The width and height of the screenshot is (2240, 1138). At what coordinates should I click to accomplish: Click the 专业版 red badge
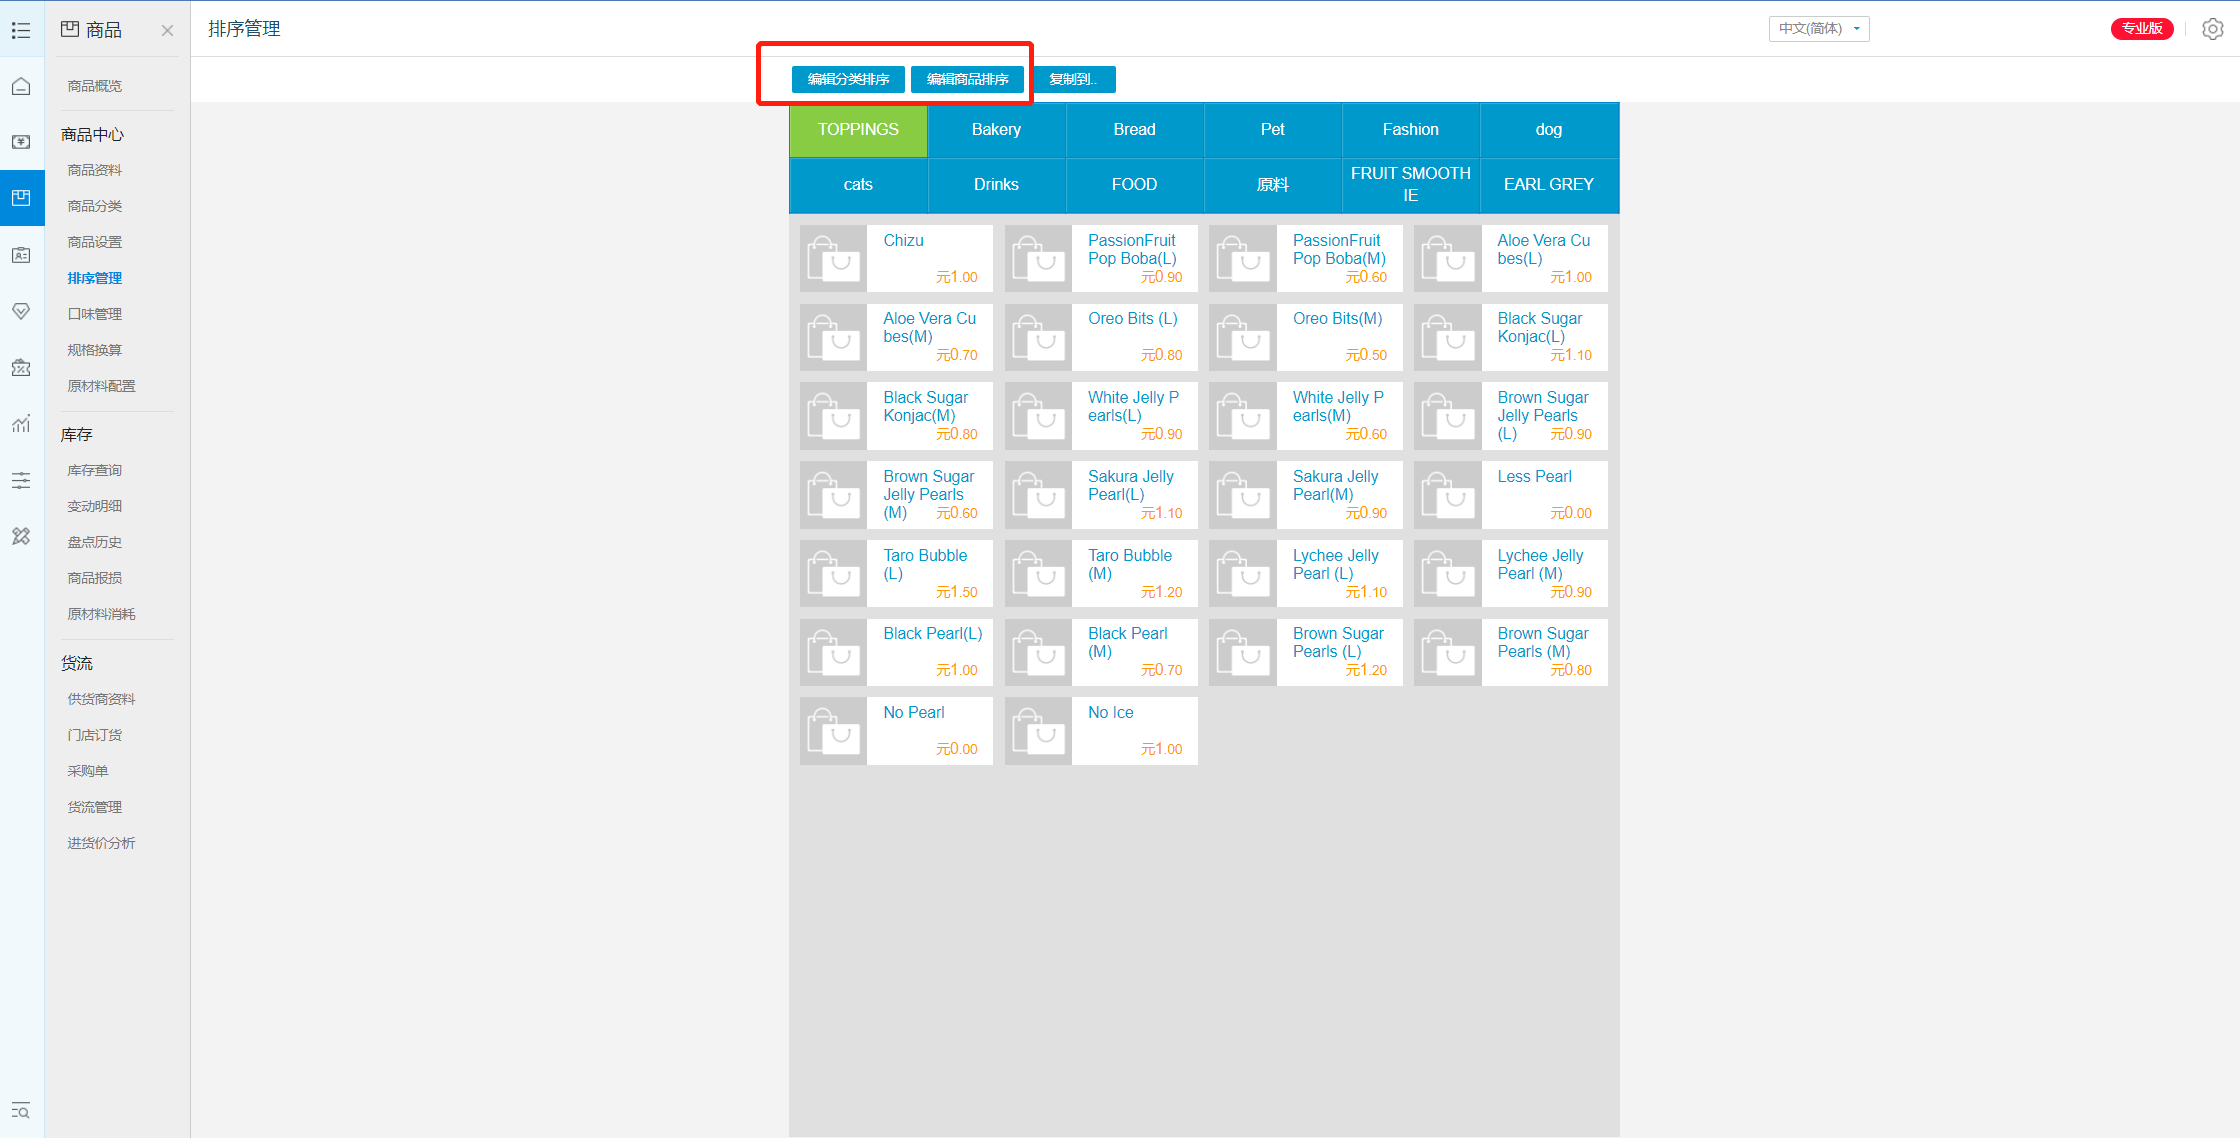[2141, 29]
